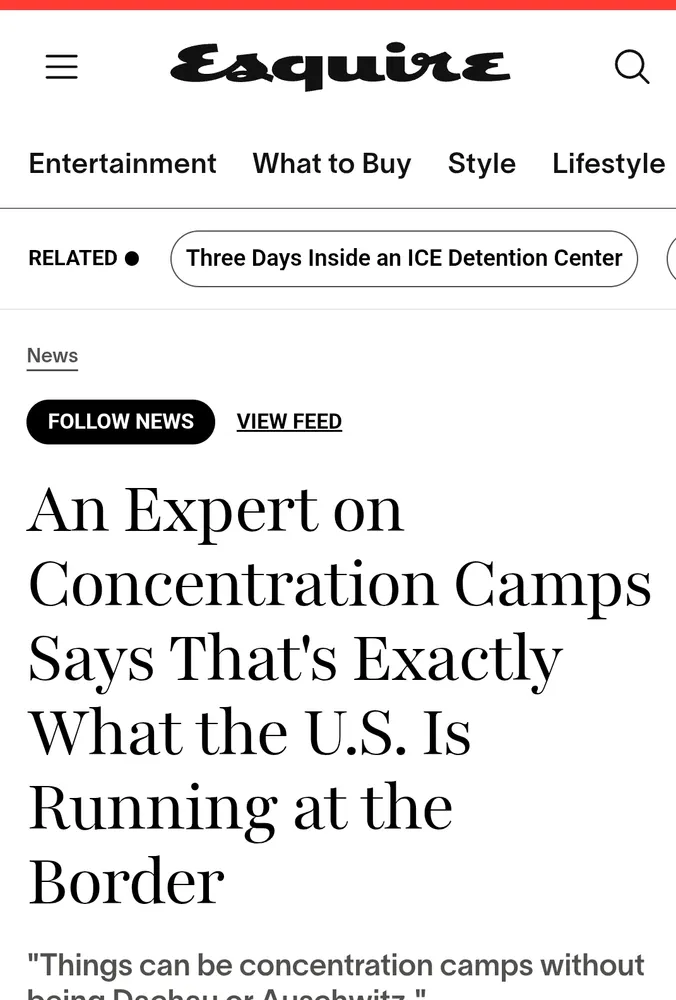Go to the Entertainment section

click(122, 163)
